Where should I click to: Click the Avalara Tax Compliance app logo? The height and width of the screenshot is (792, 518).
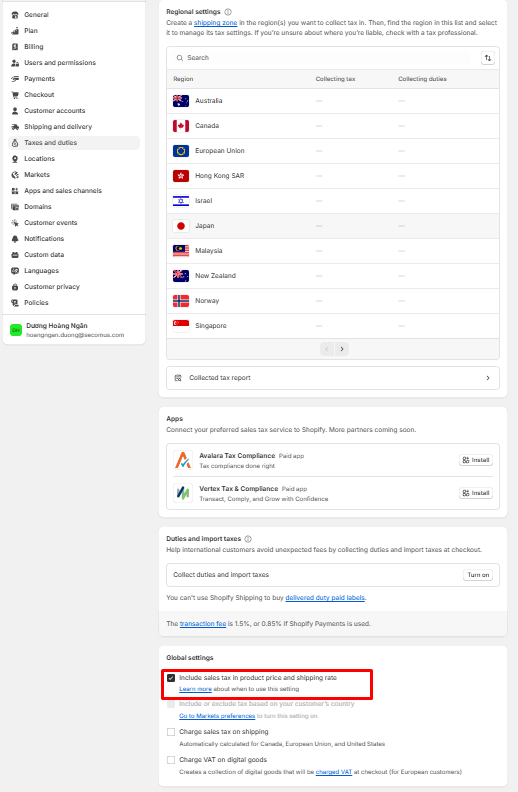(182, 460)
